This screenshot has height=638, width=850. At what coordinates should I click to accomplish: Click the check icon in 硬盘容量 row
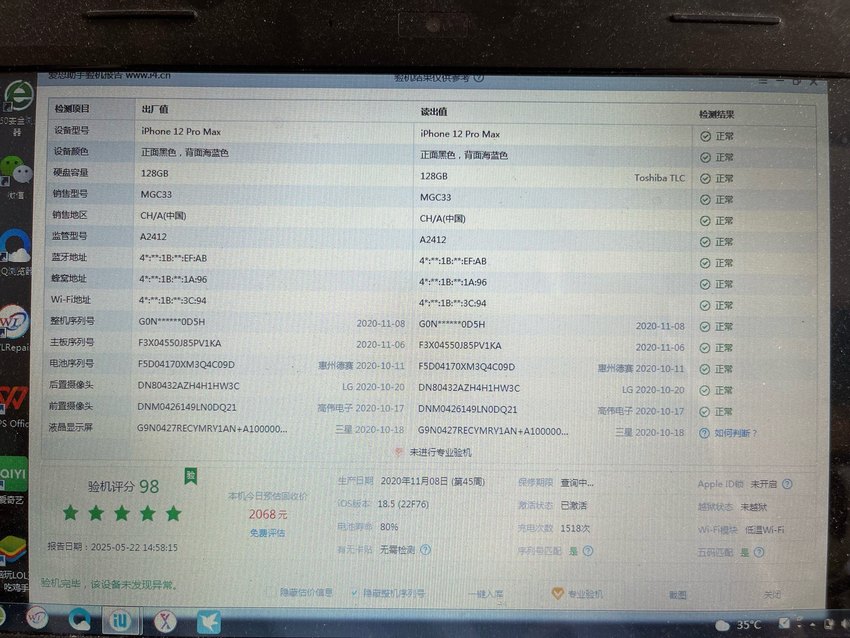point(705,178)
